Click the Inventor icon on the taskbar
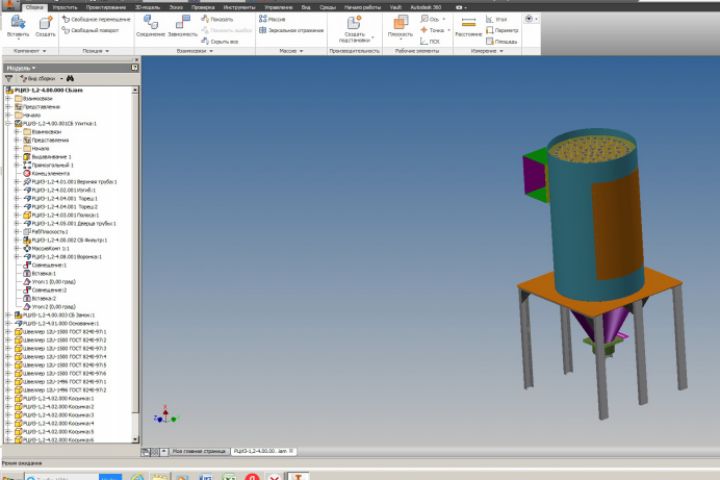Viewport: 720px width, 480px height. click(x=298, y=477)
